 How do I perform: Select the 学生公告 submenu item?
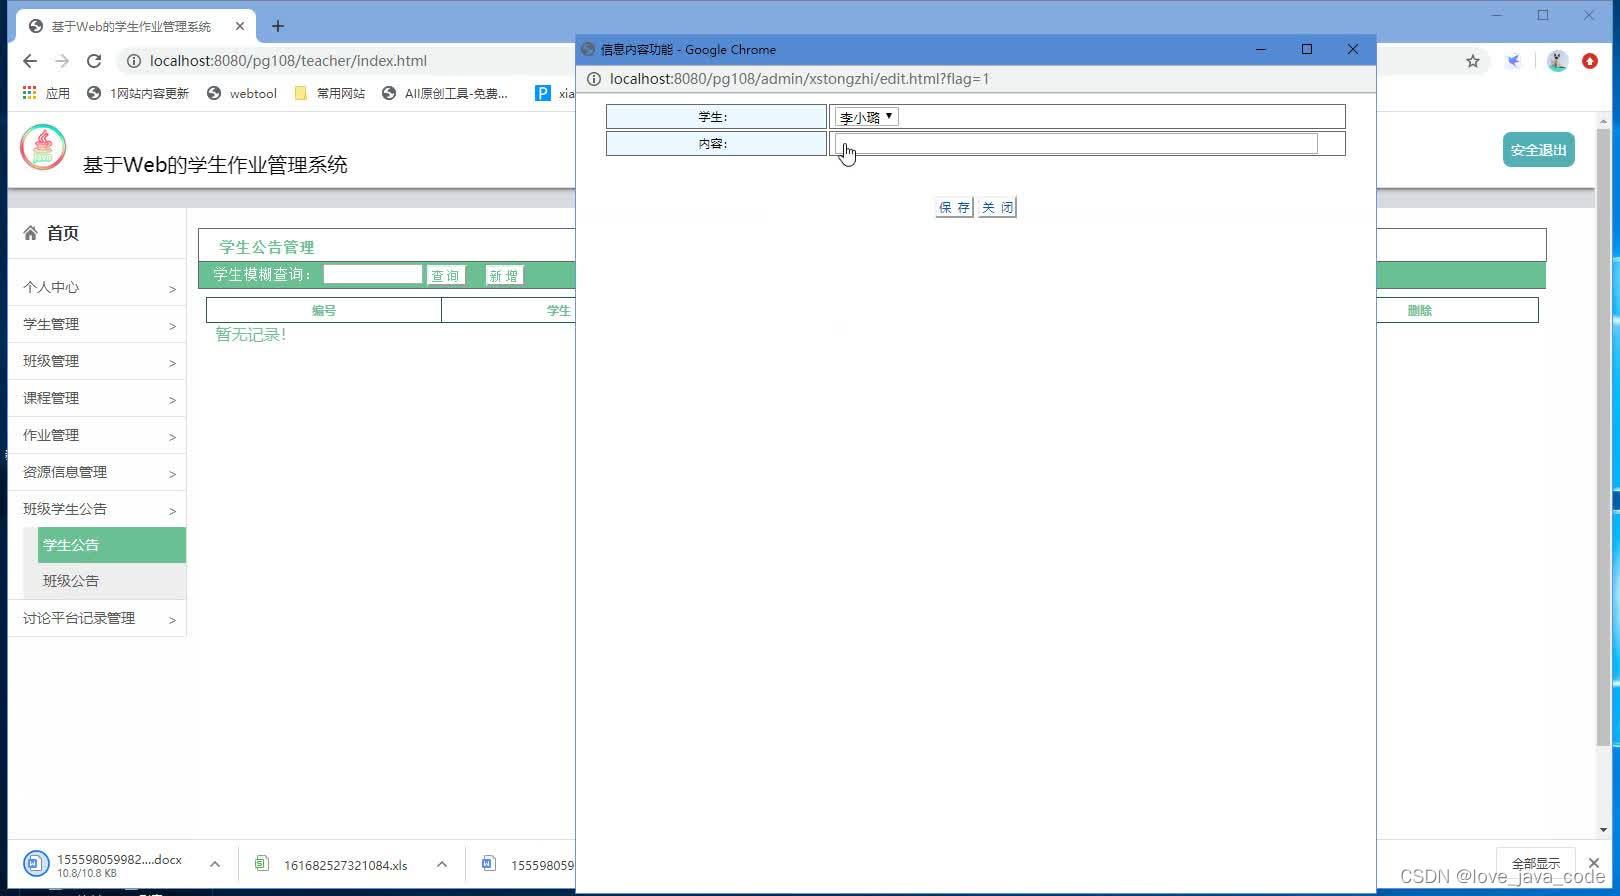112,545
